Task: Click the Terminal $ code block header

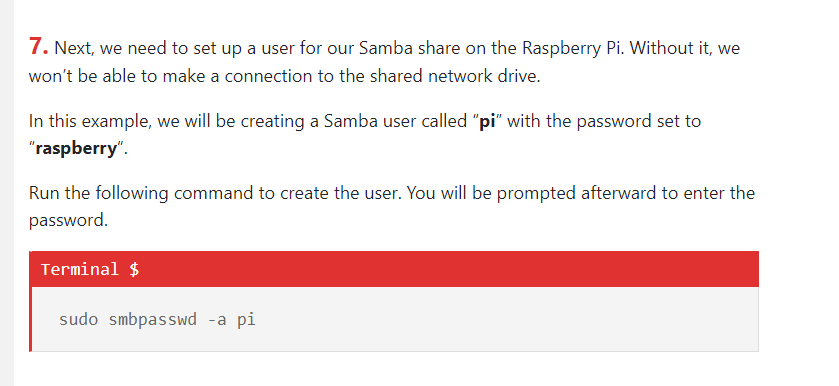Action: [394, 269]
